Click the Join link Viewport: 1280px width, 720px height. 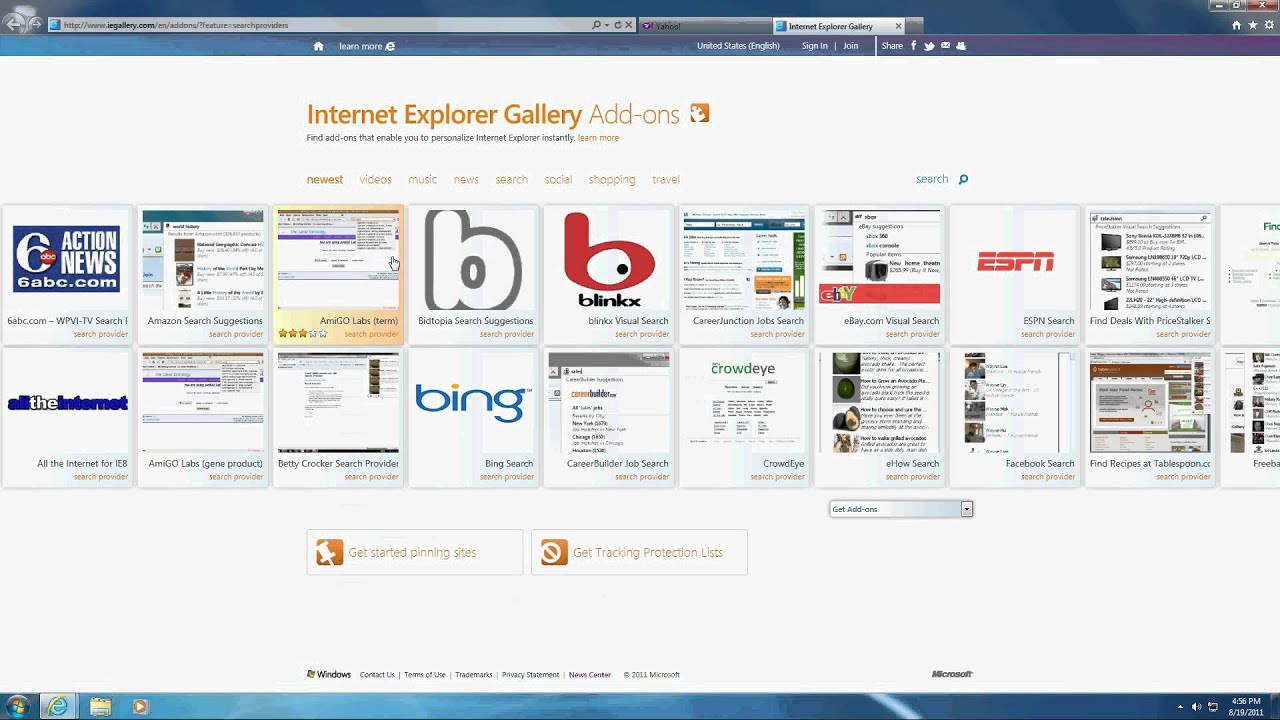click(851, 46)
